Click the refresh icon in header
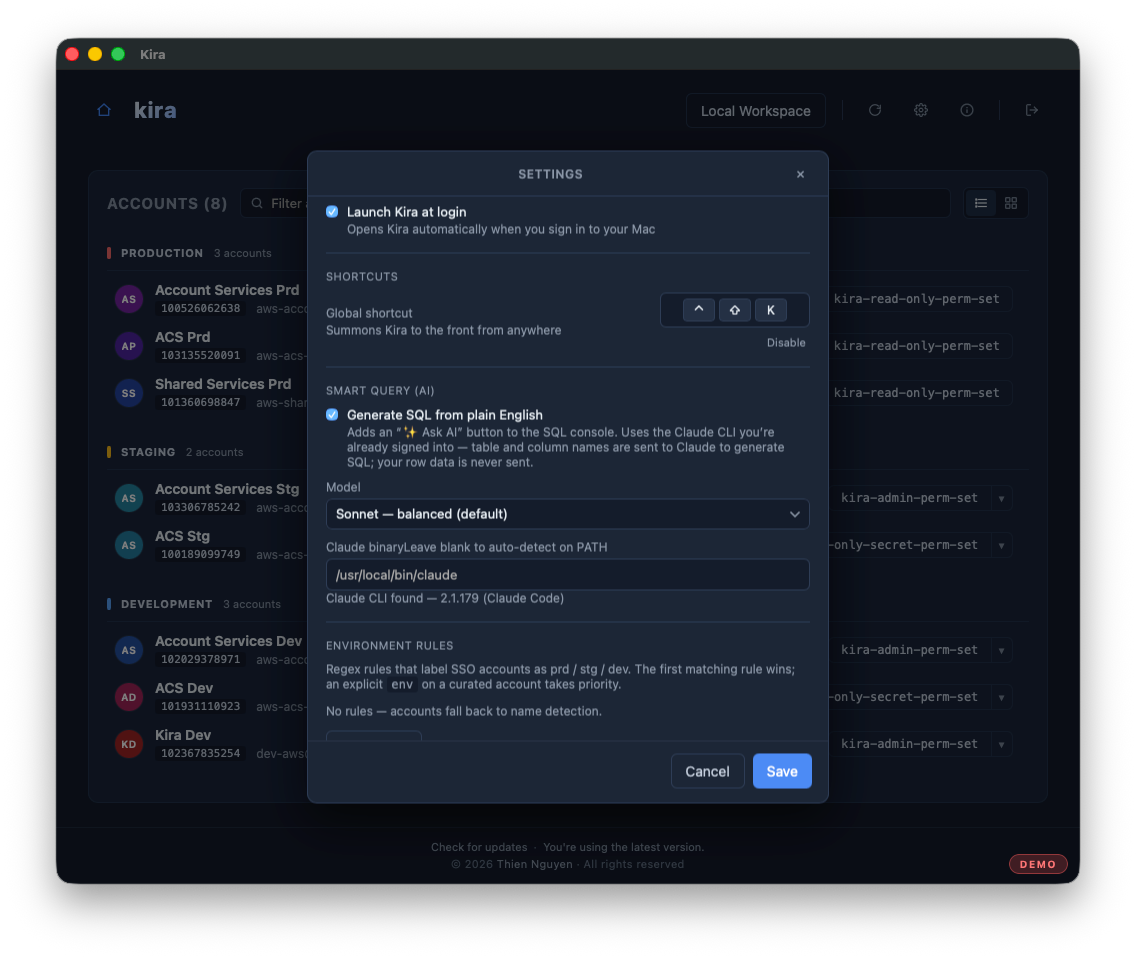The width and height of the screenshot is (1136, 958). point(875,110)
